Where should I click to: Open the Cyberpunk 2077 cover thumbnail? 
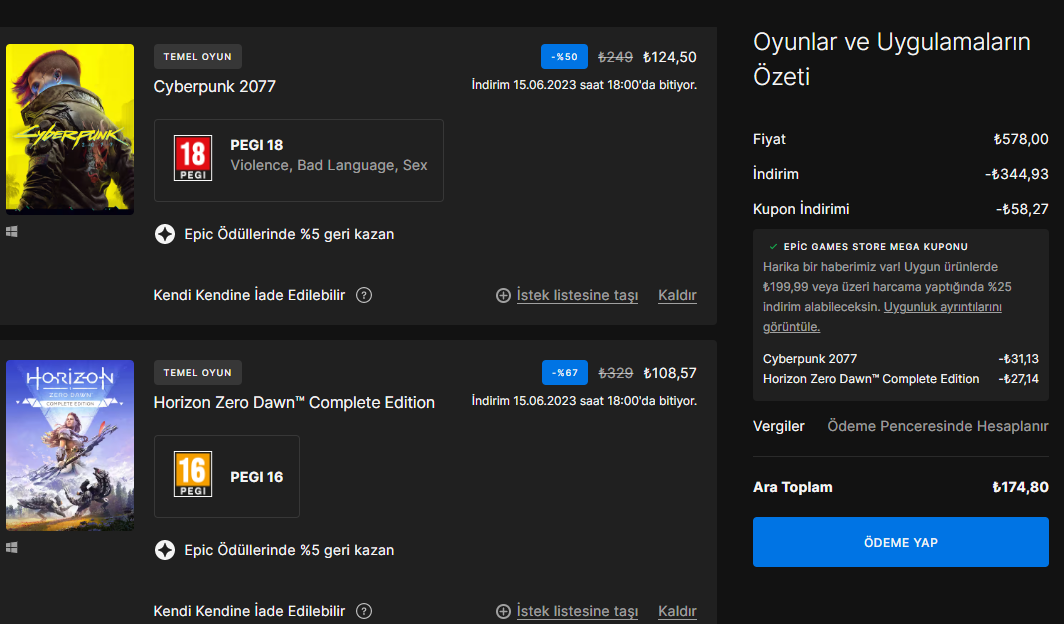click(x=70, y=129)
